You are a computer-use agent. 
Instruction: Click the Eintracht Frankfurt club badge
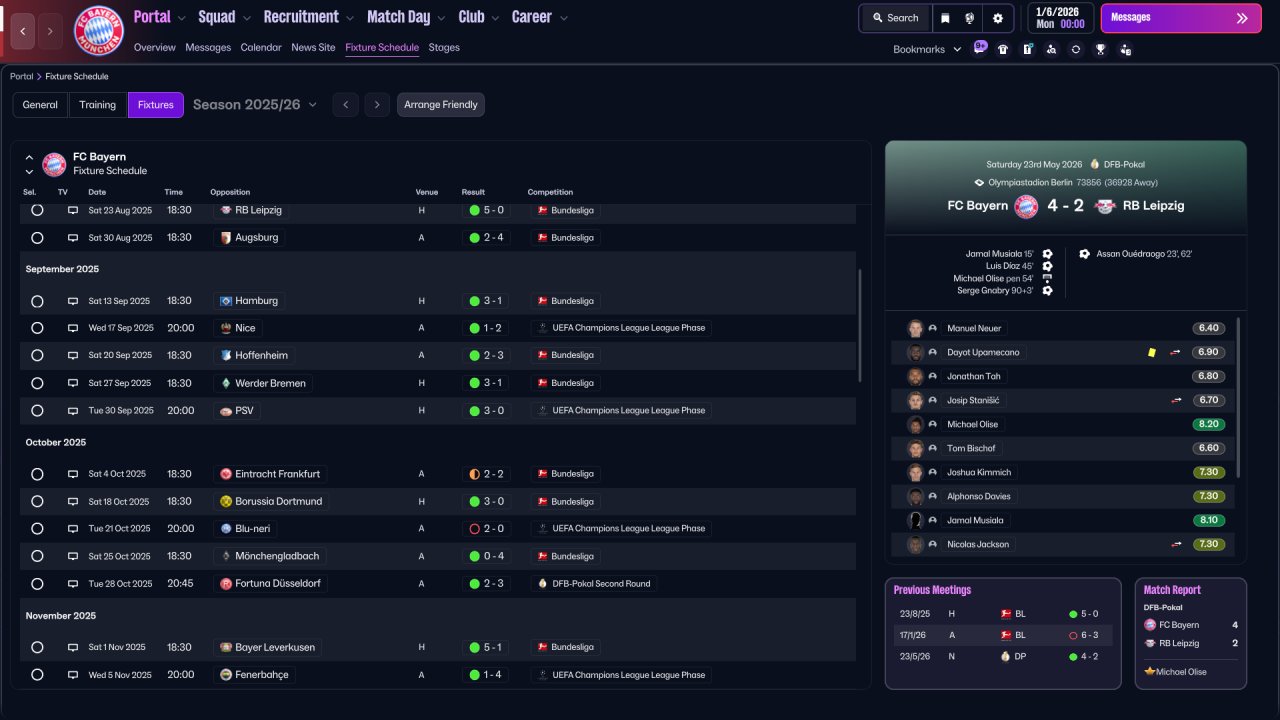click(x=226, y=474)
